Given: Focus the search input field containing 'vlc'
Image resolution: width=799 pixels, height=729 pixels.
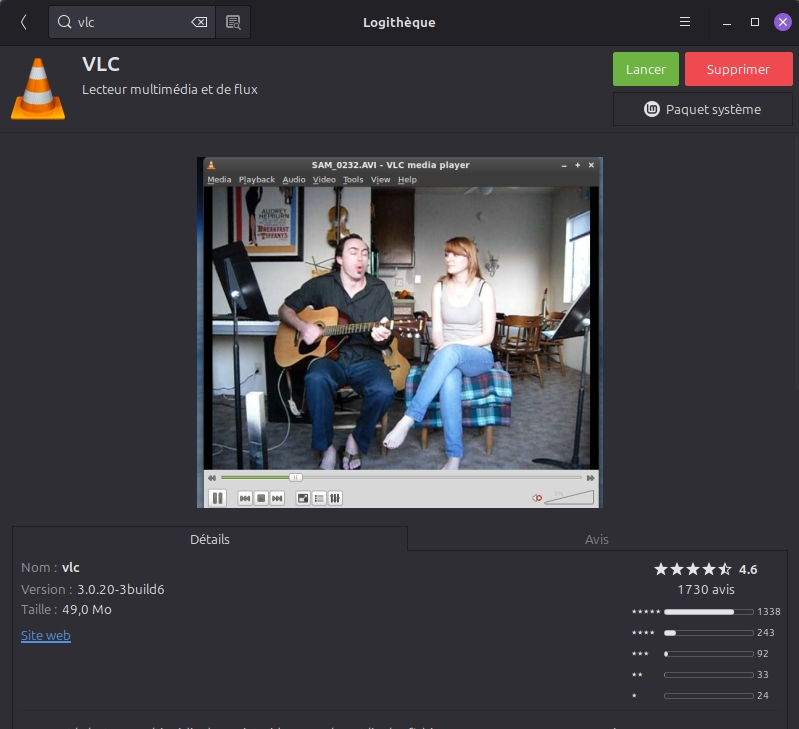Looking at the screenshot, I should (130, 22).
